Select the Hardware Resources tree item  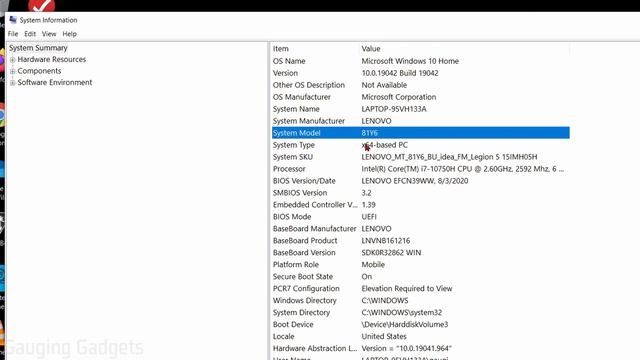coord(51,59)
